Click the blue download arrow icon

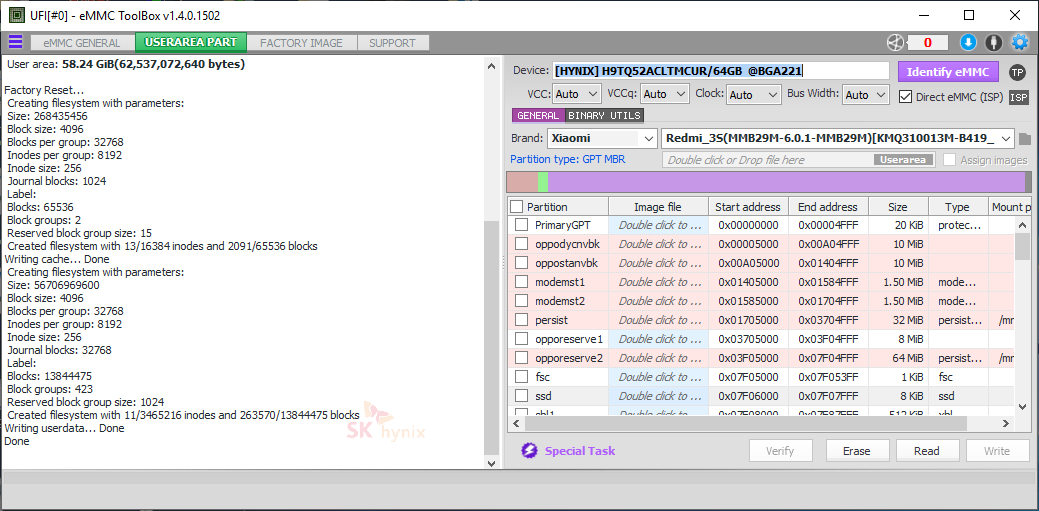tap(967, 42)
